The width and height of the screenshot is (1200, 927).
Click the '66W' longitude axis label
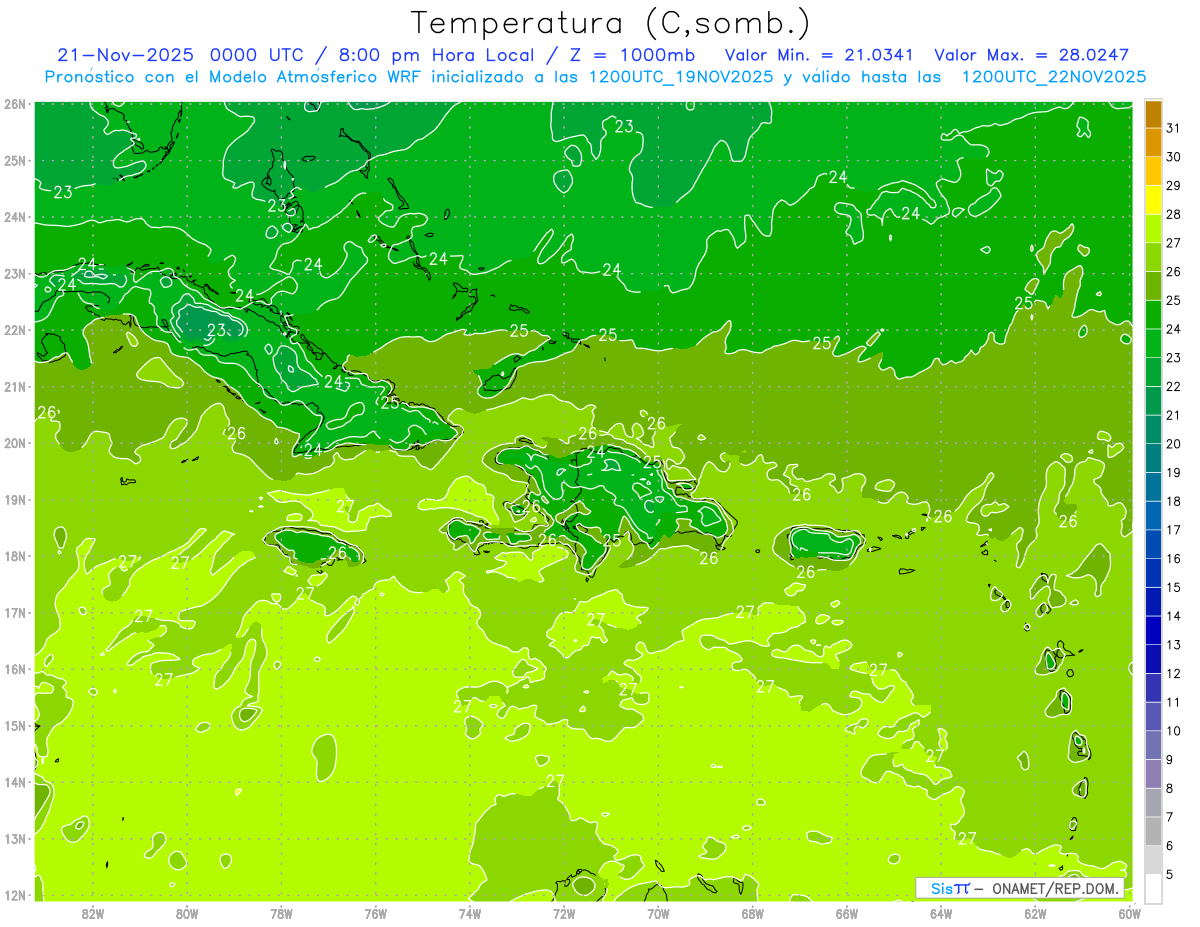[x=847, y=913]
